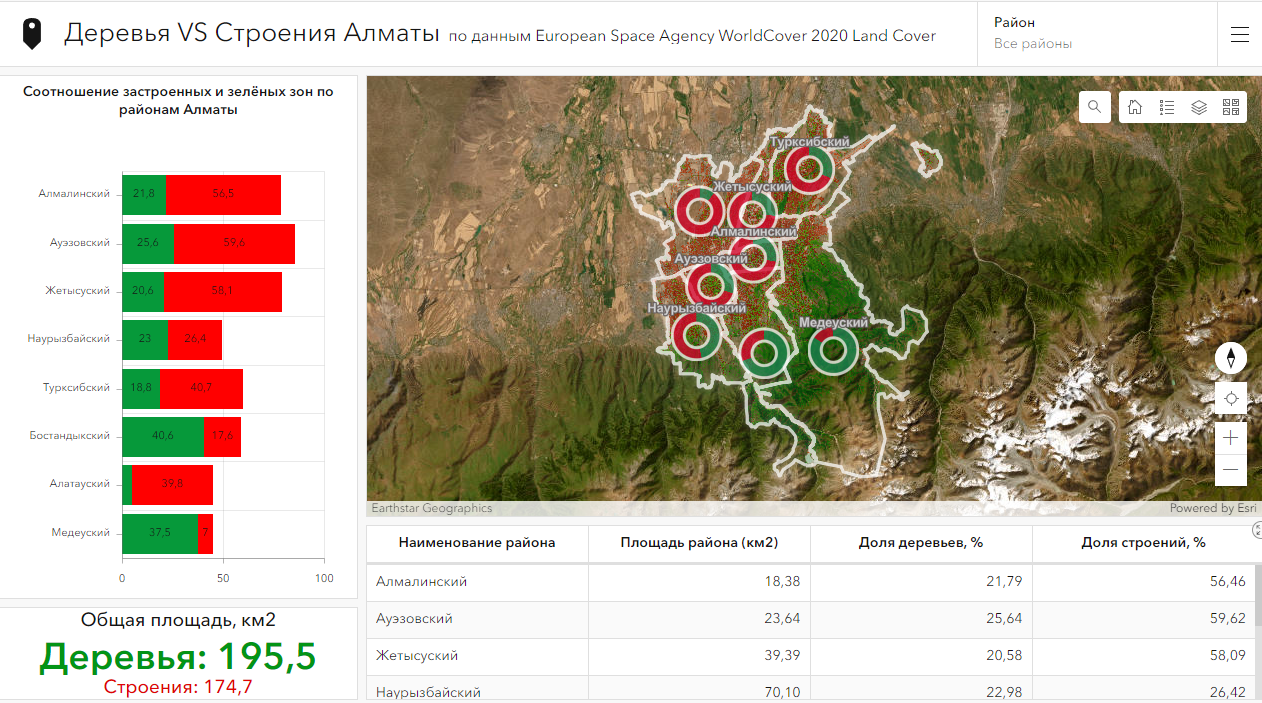Viewport: 1262px width, 703px height.
Task: Reset map orientation with compass
Action: pyautogui.click(x=1231, y=358)
